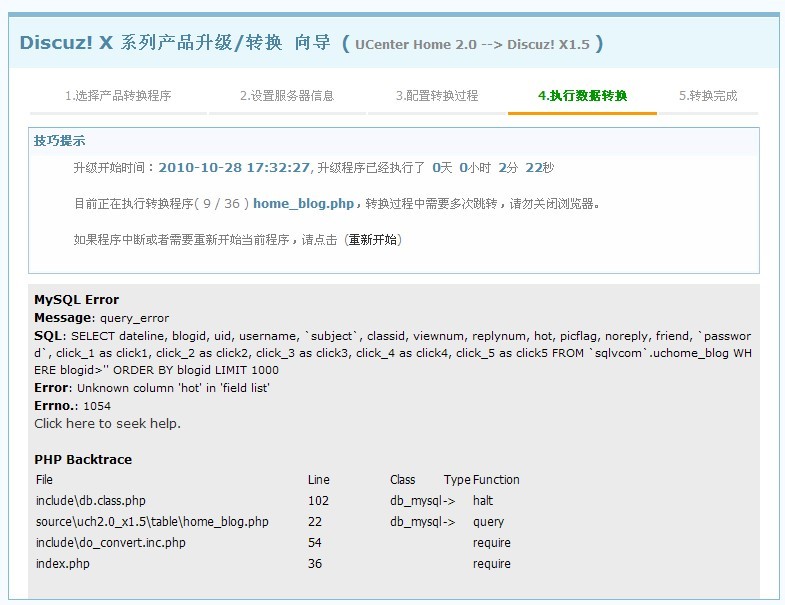
Task: Click the 技巧提示 heading
Action: (x=59, y=141)
